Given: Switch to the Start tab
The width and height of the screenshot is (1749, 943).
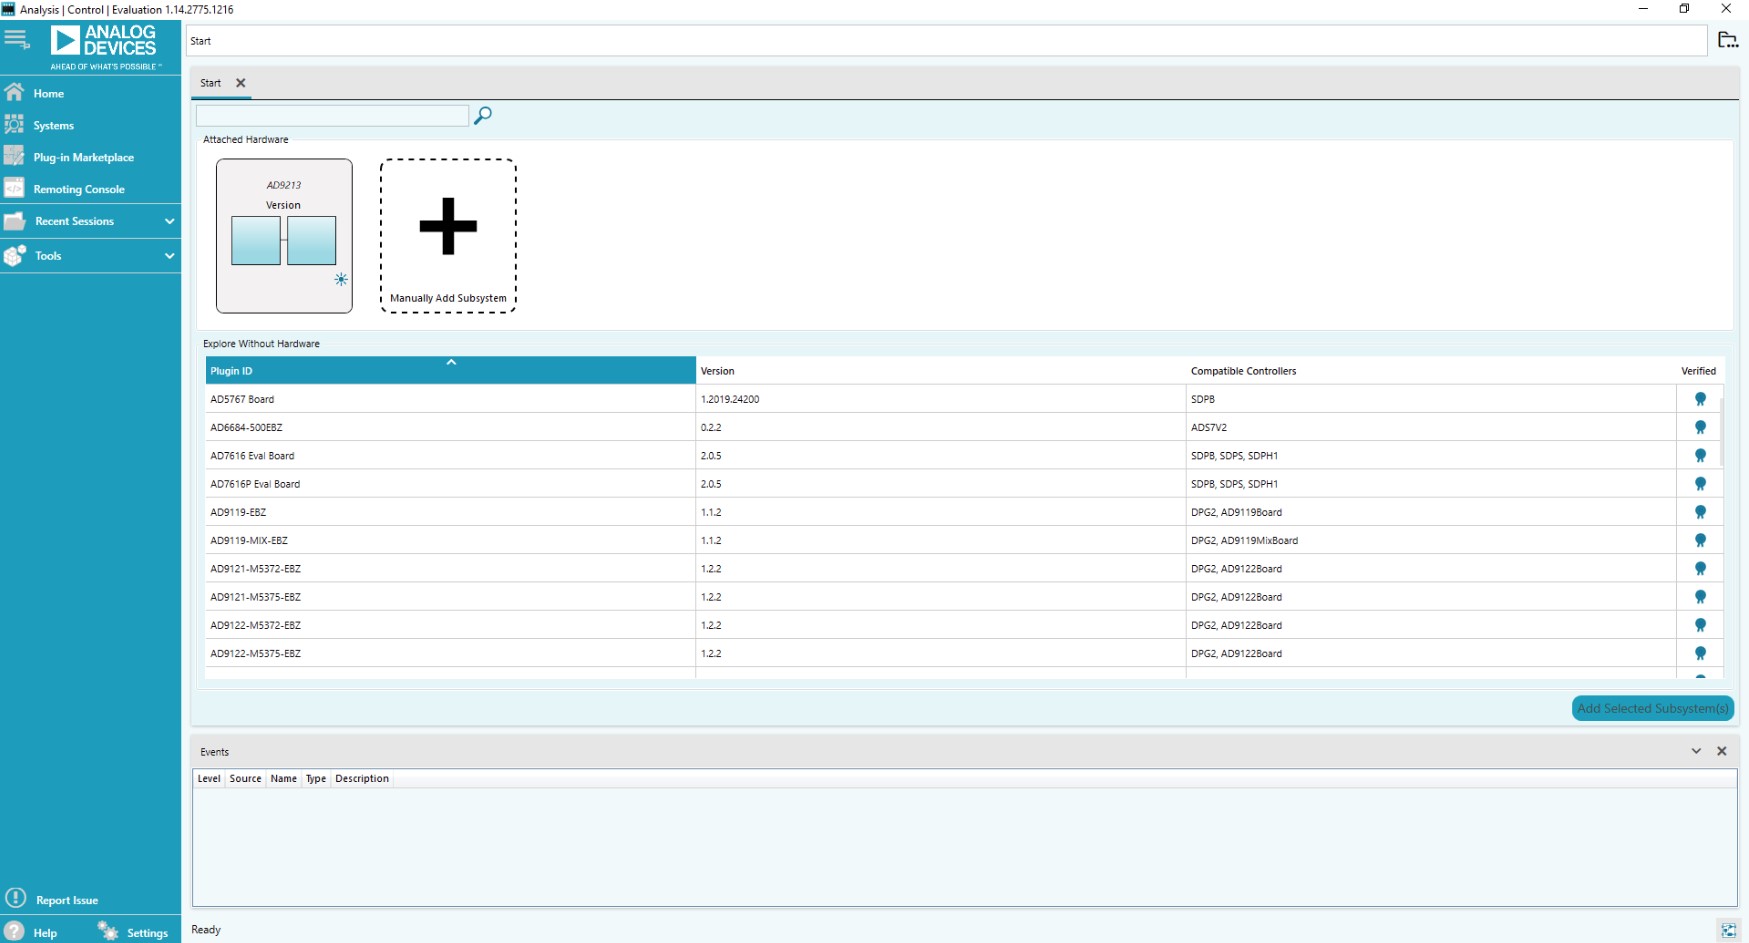Looking at the screenshot, I should 209,83.
